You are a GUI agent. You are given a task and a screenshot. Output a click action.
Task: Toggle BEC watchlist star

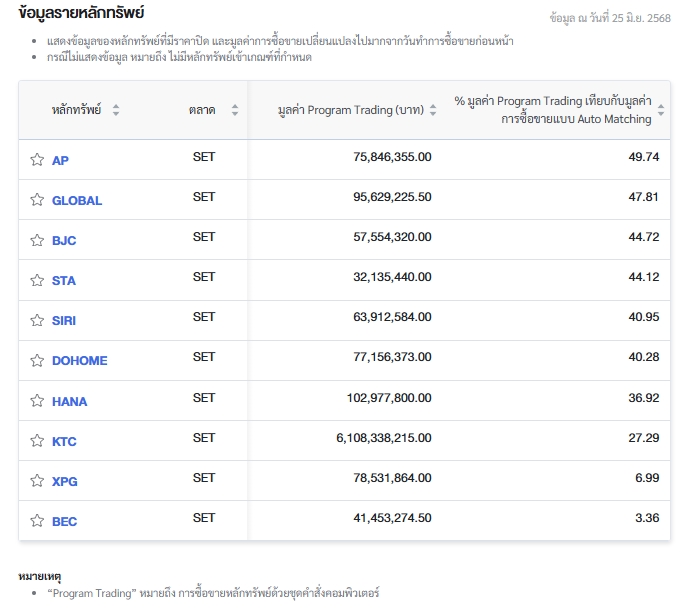pos(37,521)
